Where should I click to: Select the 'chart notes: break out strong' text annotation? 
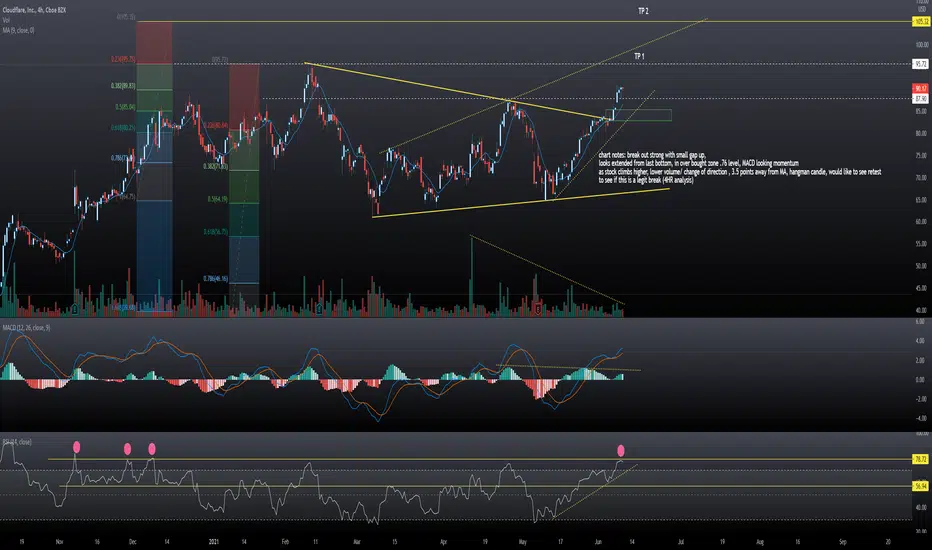[739, 167]
